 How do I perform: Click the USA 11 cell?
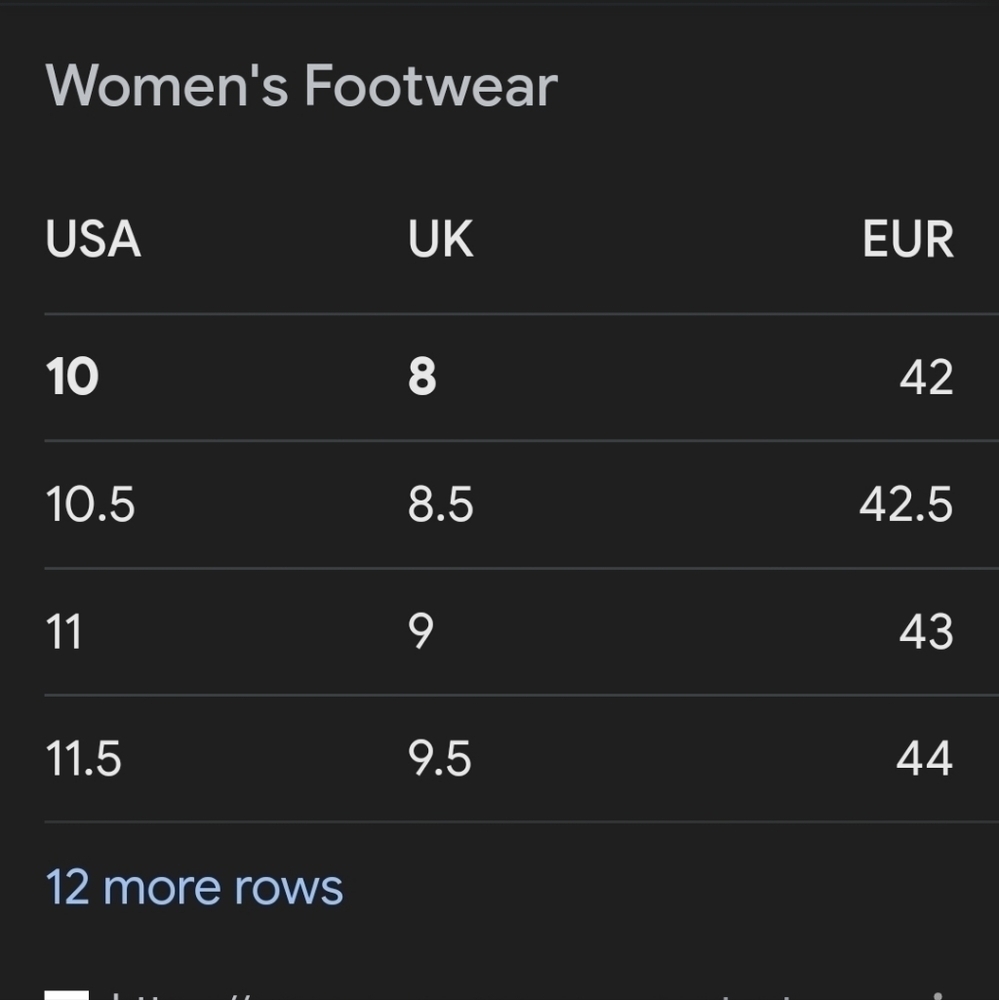(64, 631)
